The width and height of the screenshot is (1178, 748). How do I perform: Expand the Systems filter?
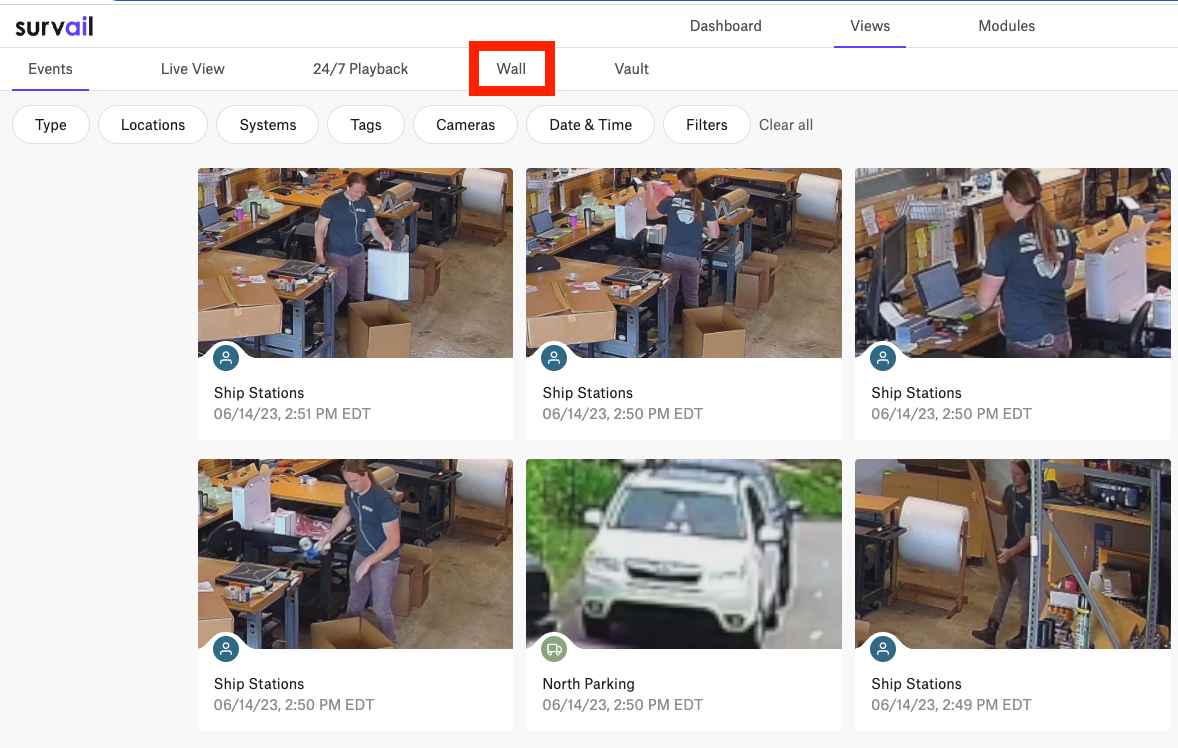267,125
